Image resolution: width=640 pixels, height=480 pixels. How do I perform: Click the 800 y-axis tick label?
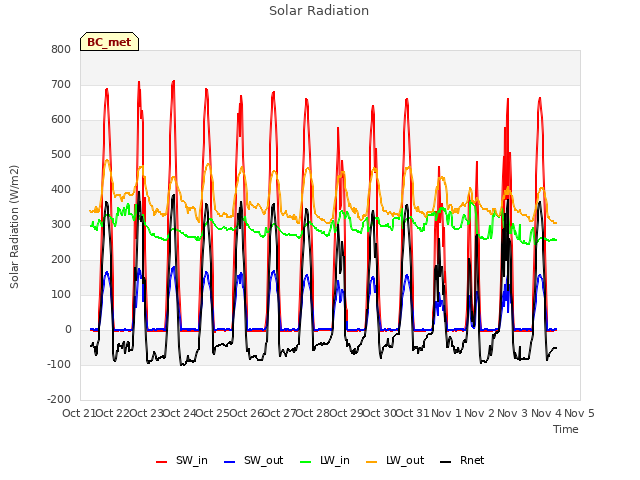tap(61, 49)
